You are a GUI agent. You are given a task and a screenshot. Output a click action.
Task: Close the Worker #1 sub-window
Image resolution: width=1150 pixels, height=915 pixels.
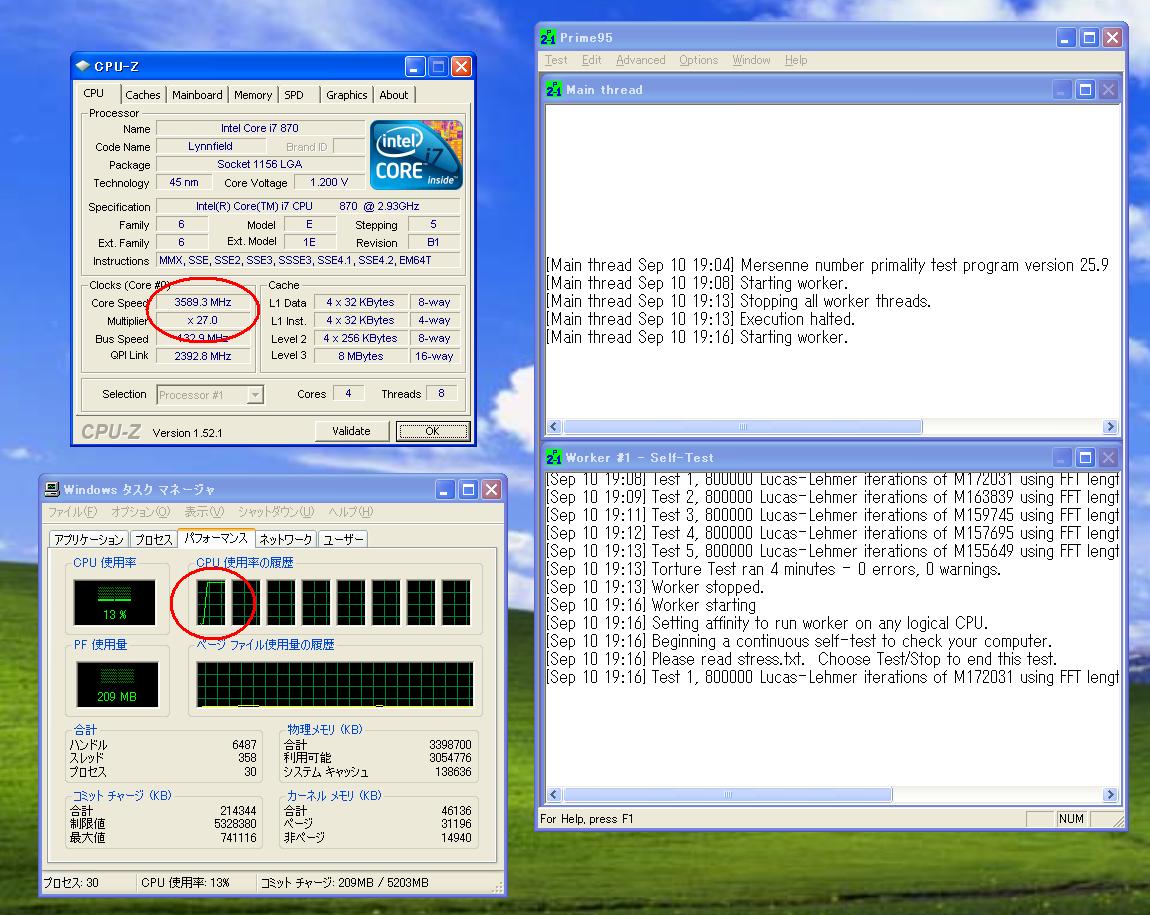(x=1109, y=458)
